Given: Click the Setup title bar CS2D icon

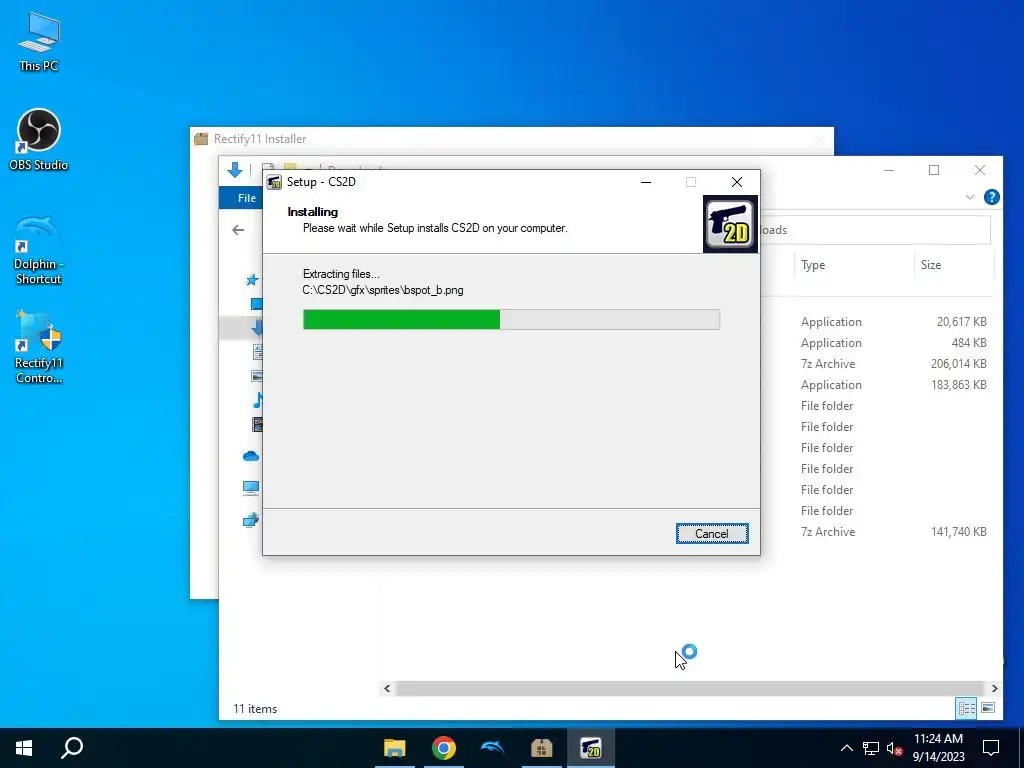Looking at the screenshot, I should coord(274,182).
